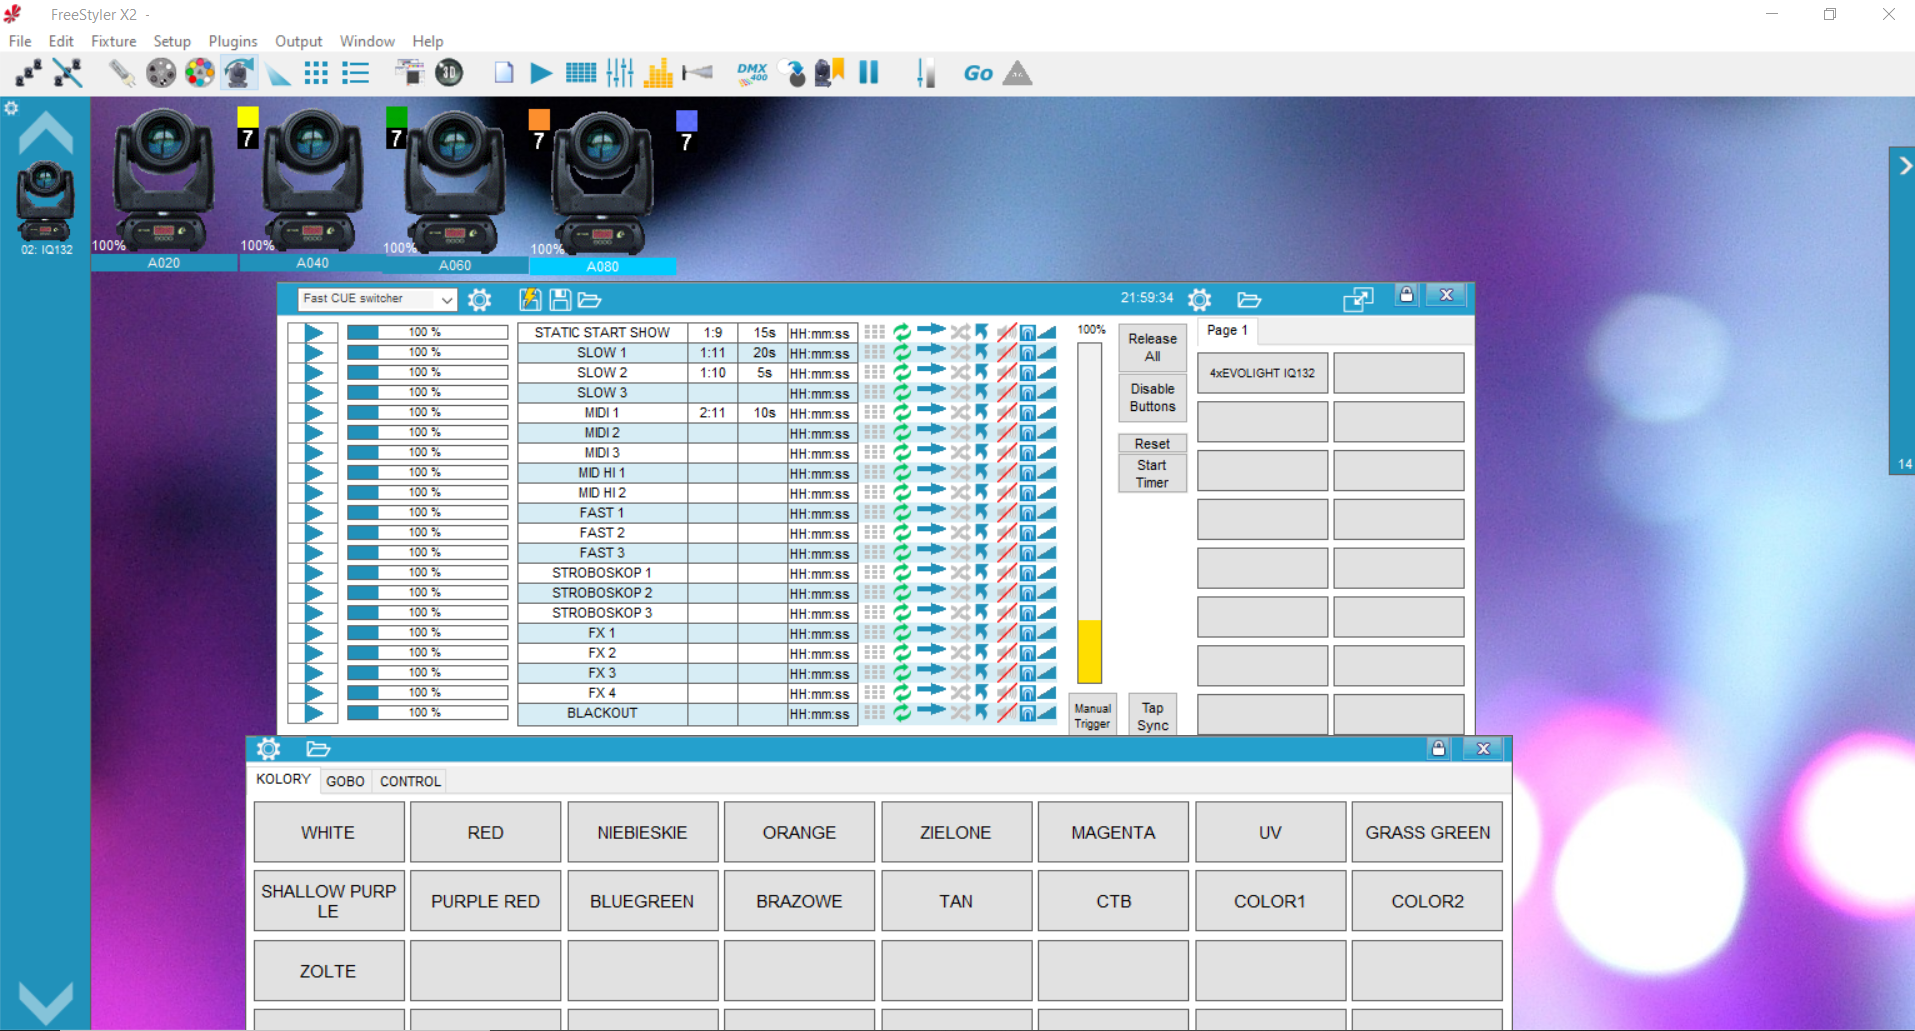1915x1031 pixels.
Task: Toggle the loop icon on SLOW 1 row
Action: tap(902, 353)
